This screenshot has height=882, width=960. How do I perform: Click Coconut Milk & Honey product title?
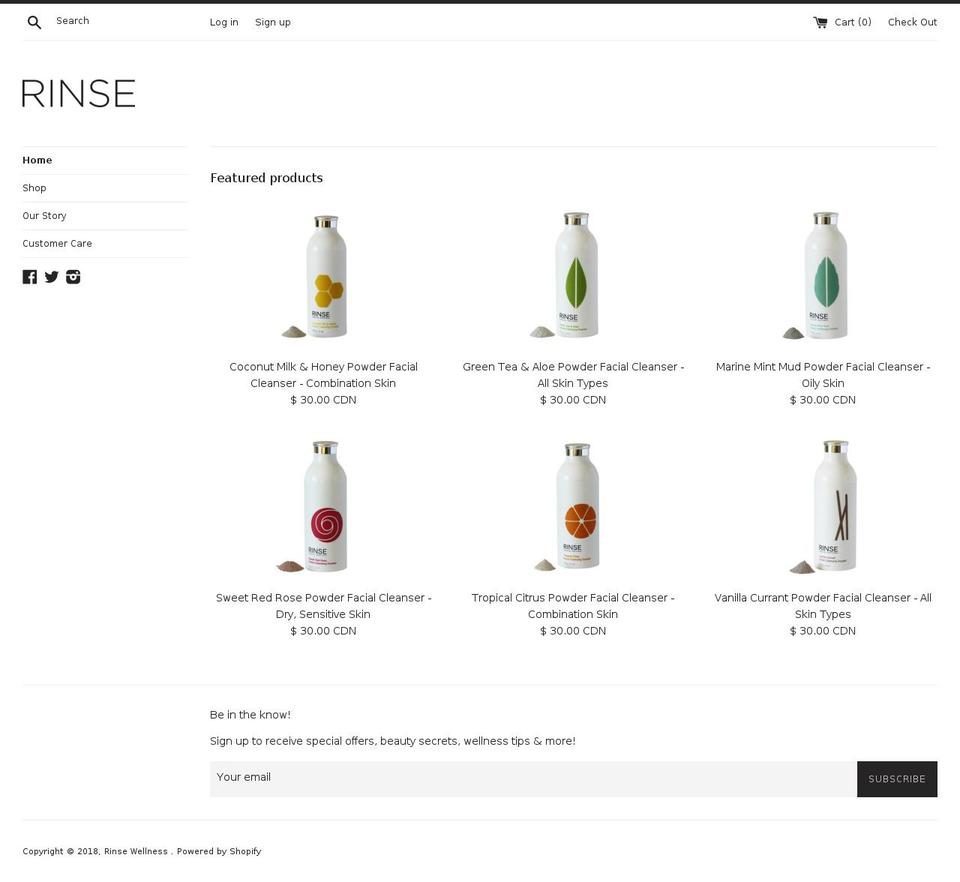point(323,375)
